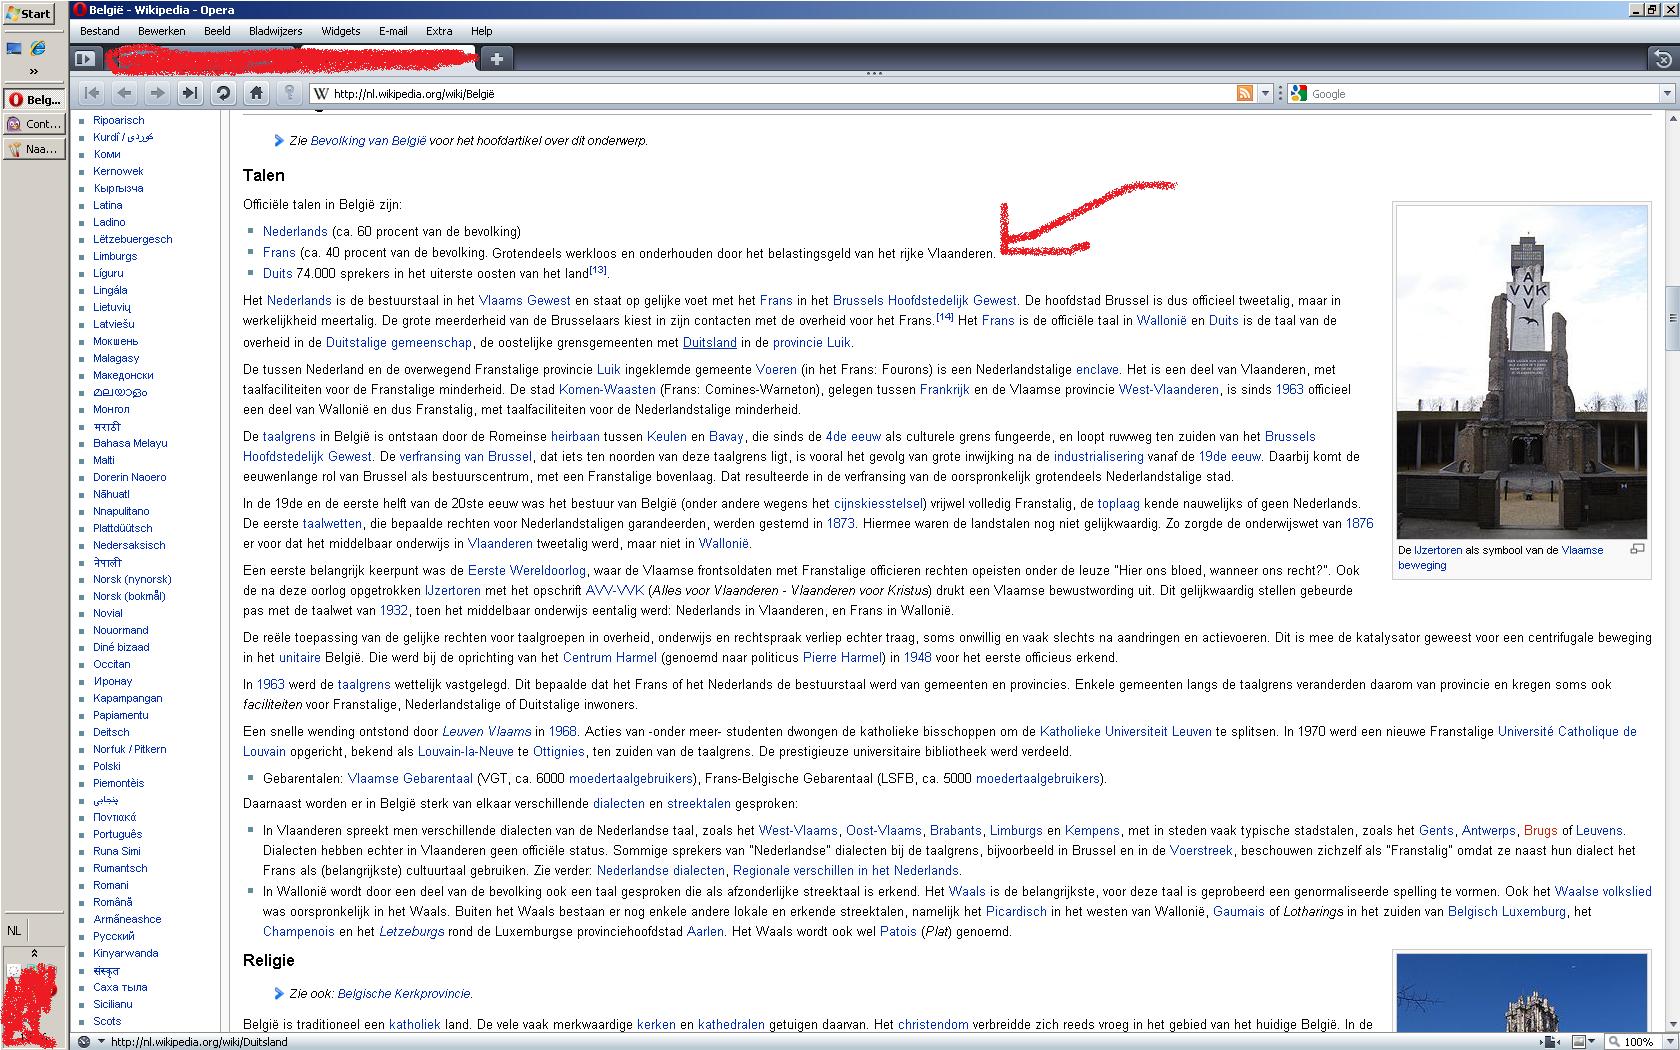Go to the Home page icon
The width and height of the screenshot is (1680, 1050).
tap(257, 93)
